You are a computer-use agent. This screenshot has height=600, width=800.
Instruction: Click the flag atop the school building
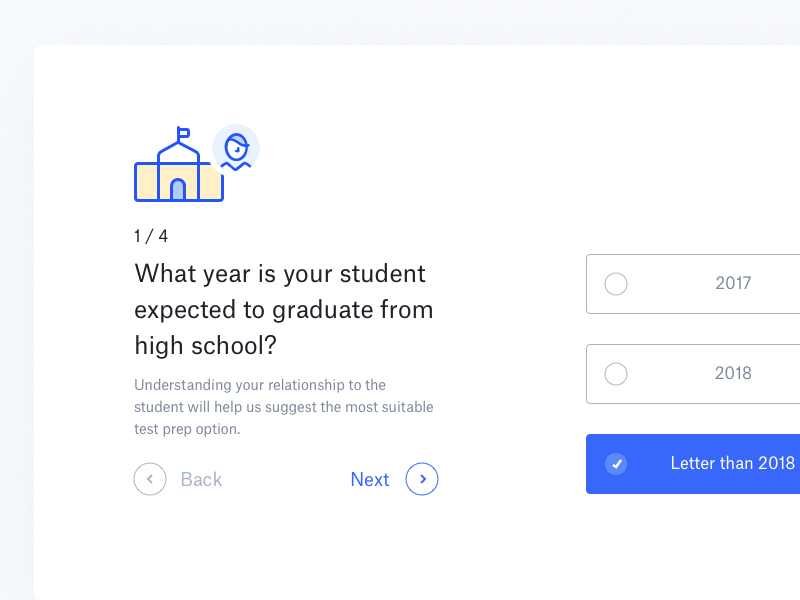coord(183,133)
